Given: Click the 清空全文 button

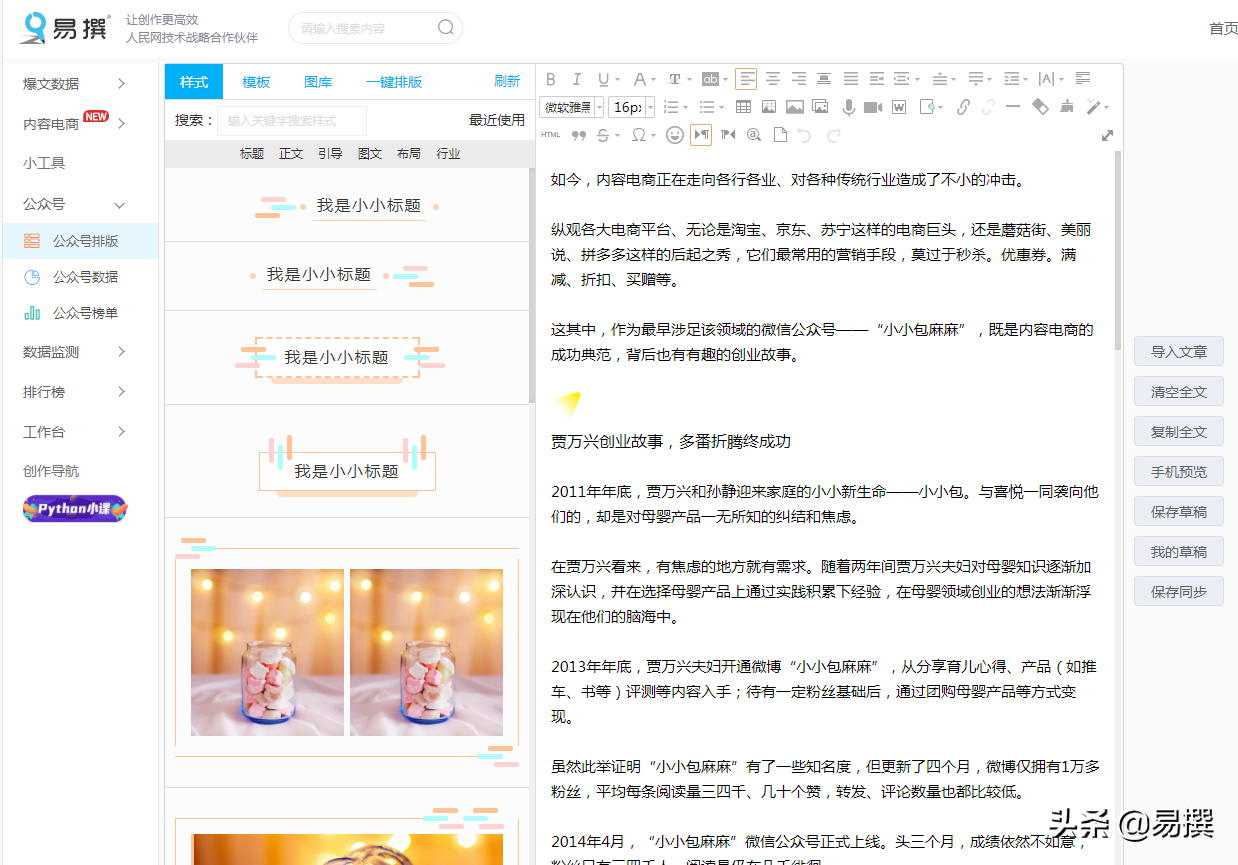Looking at the screenshot, I should (1179, 392).
